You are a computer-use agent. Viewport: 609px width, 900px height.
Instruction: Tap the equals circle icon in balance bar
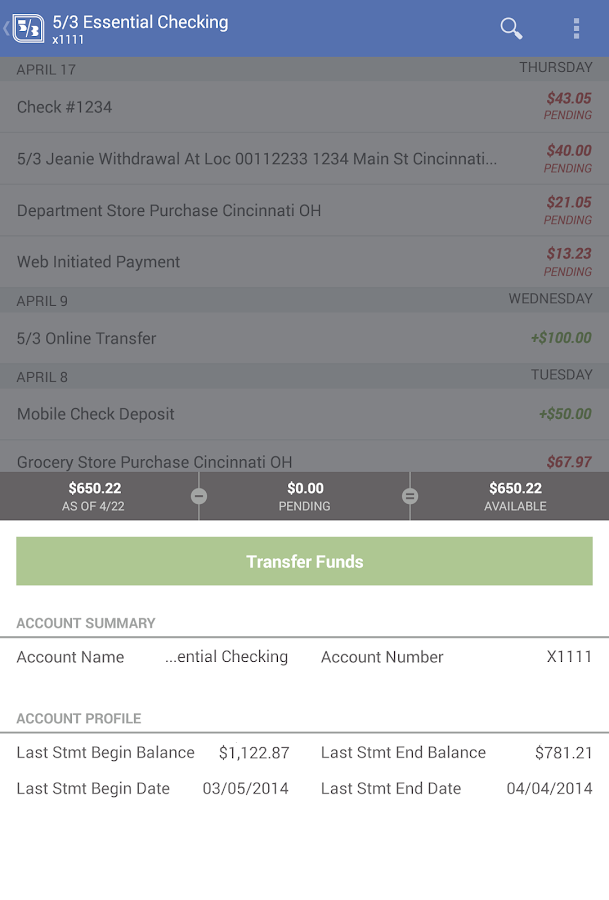coord(409,496)
